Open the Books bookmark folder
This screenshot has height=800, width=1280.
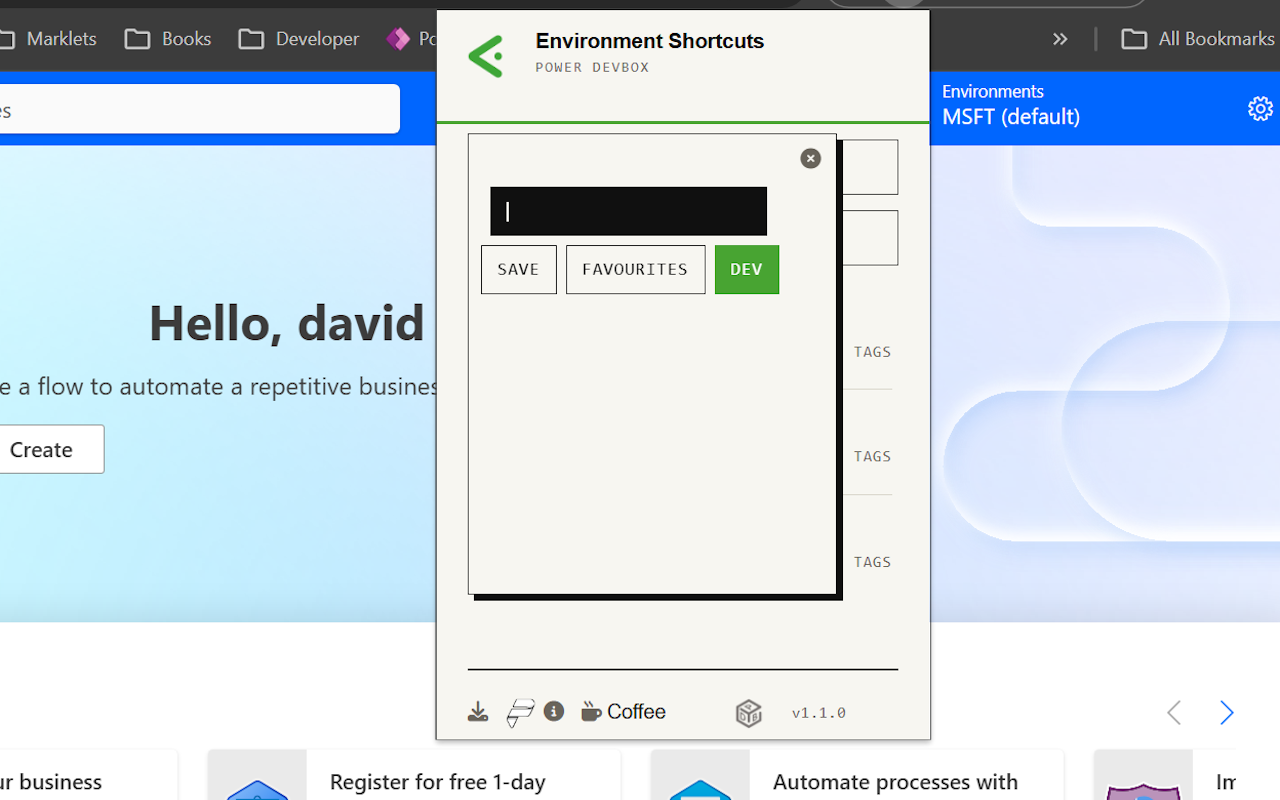tap(168, 39)
